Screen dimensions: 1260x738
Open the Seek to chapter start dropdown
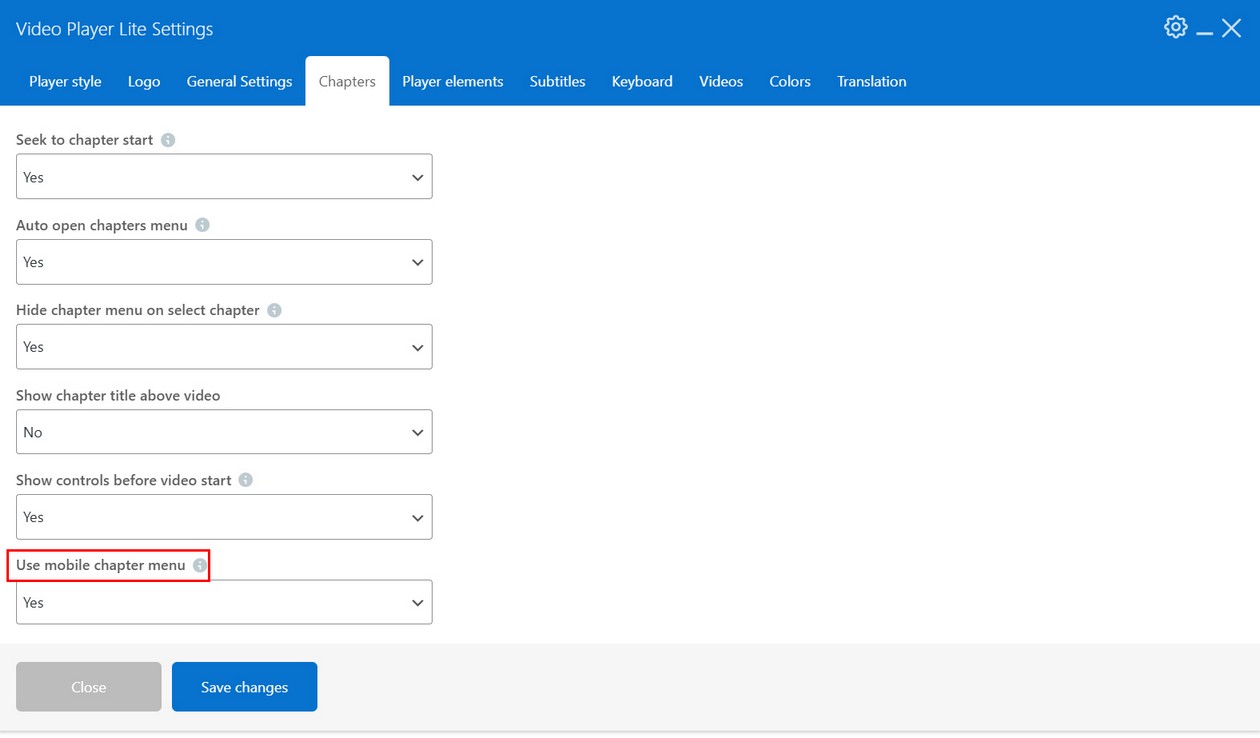pyautogui.click(x=224, y=177)
